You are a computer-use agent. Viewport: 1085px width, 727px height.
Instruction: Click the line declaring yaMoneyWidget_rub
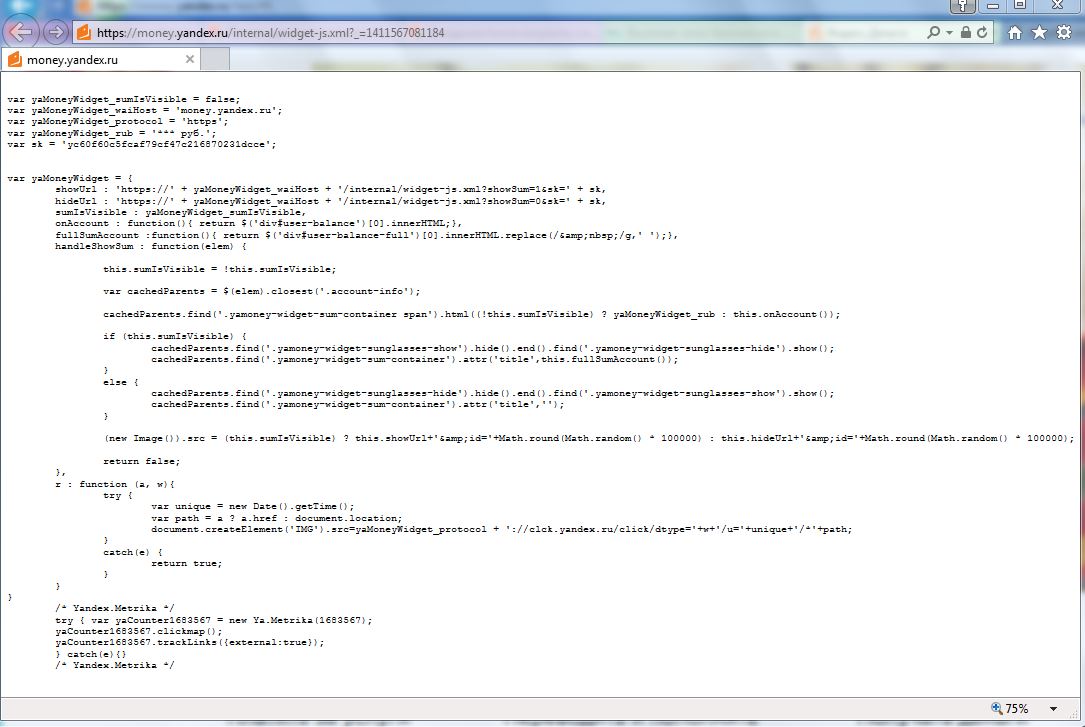[x=112, y=133]
